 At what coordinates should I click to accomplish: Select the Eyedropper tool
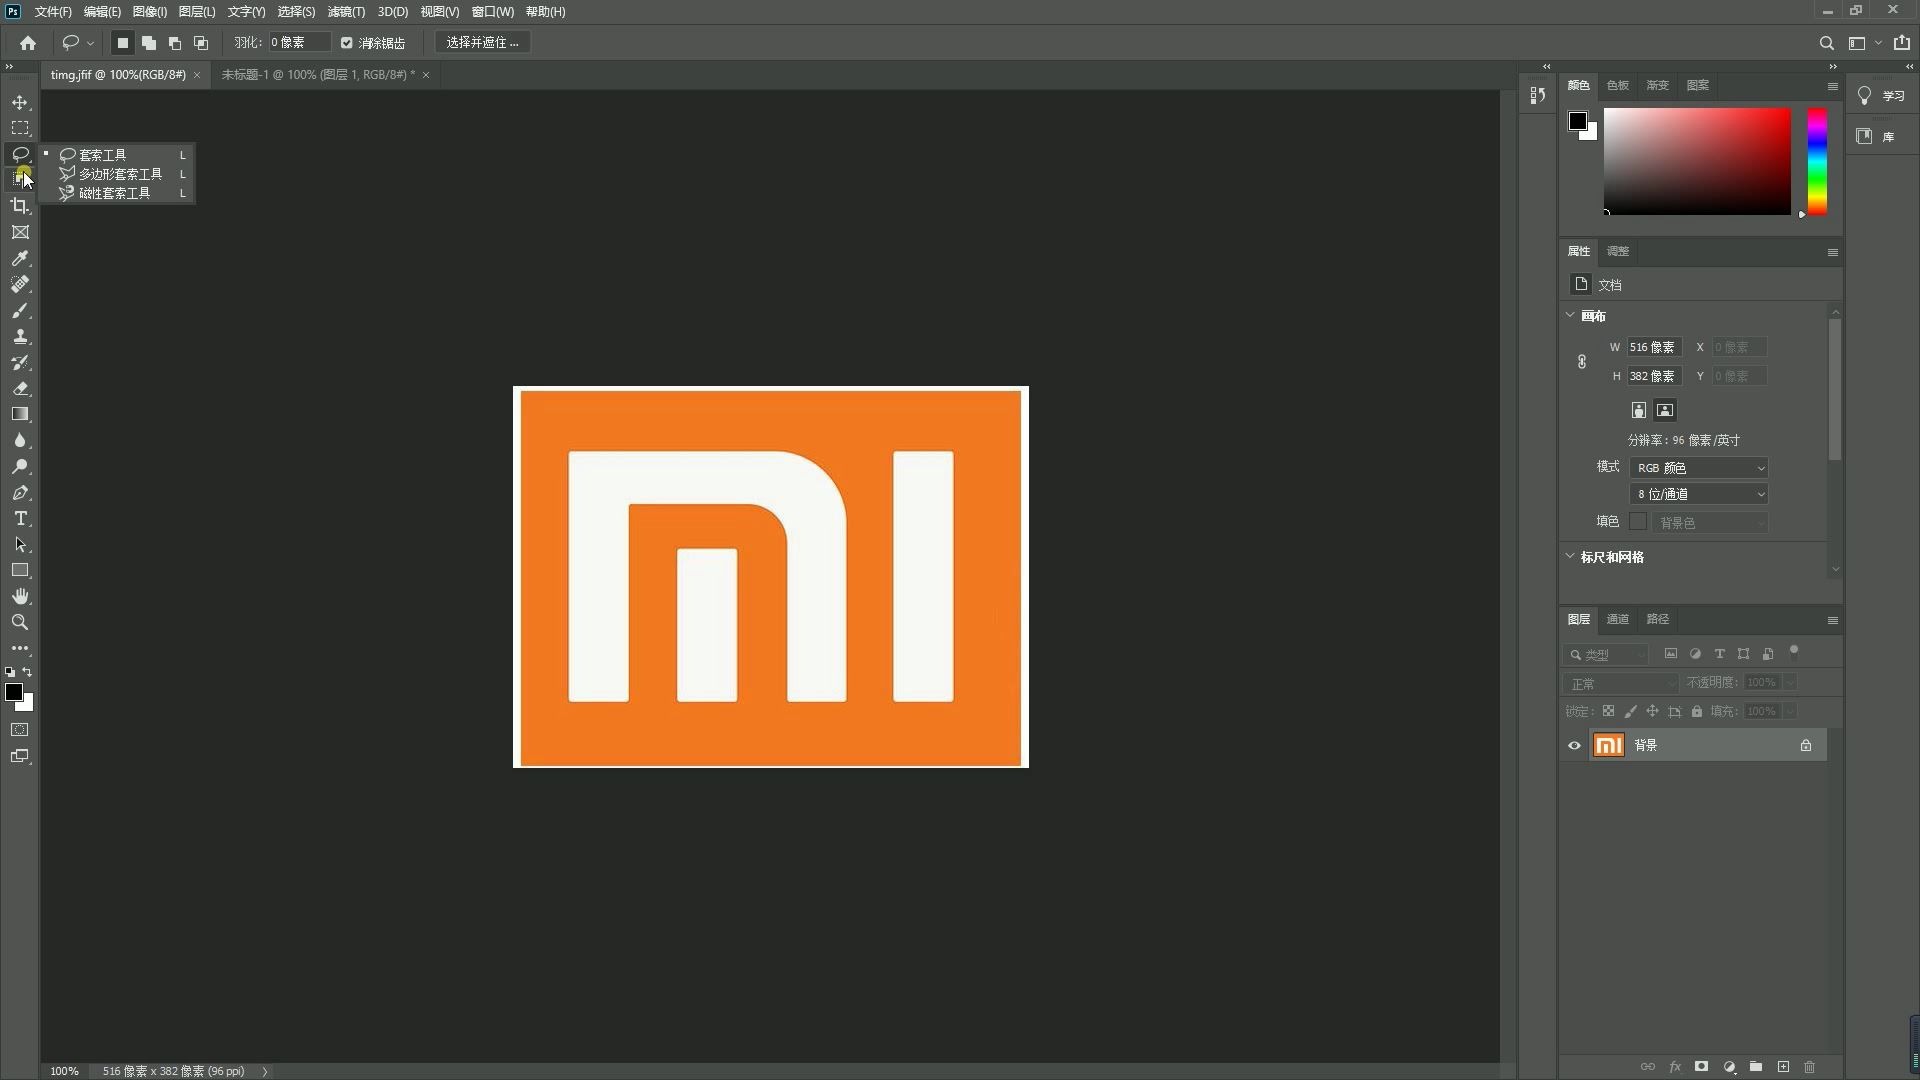point(20,258)
